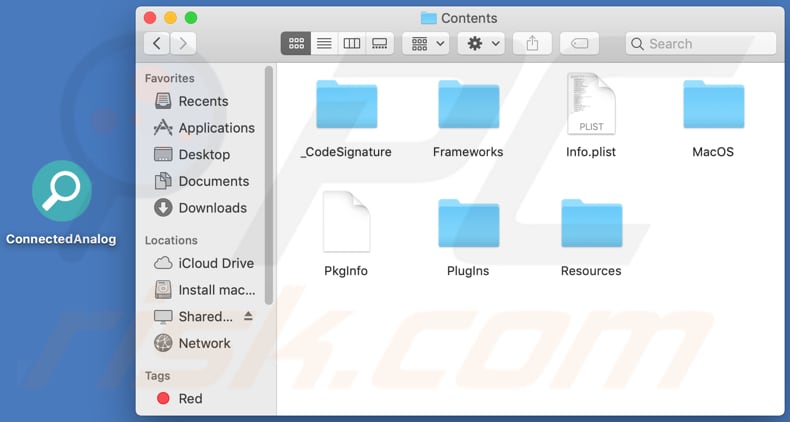Click the Applications A-shaped icon

pyautogui.click(x=163, y=128)
